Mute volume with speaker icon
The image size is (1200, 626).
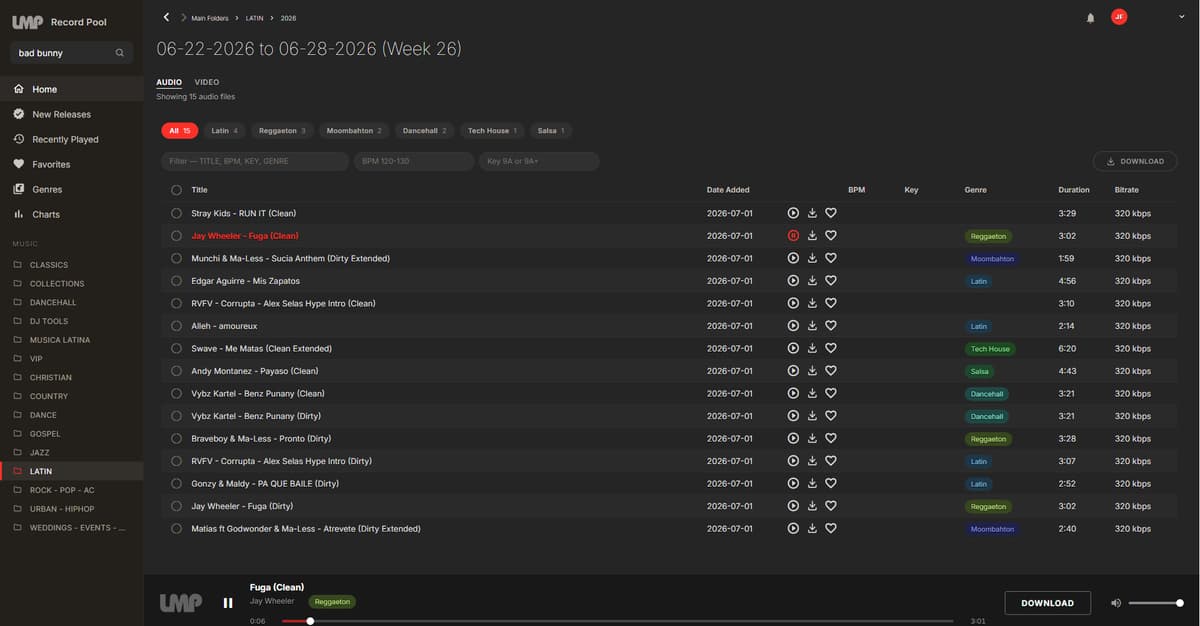1116,603
